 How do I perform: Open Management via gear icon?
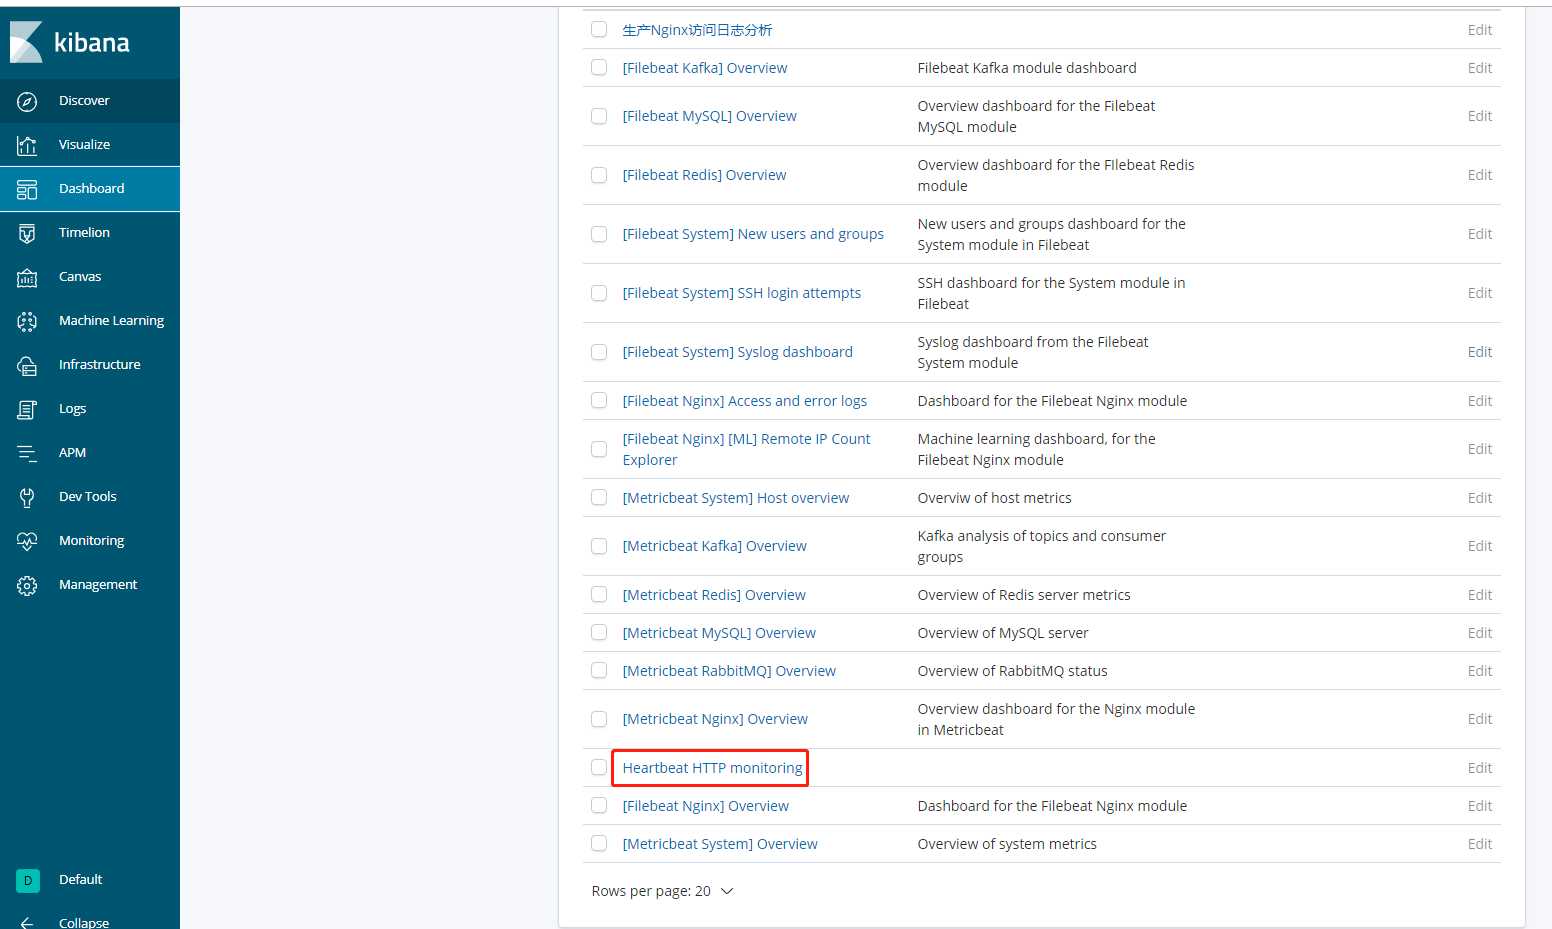(27, 585)
